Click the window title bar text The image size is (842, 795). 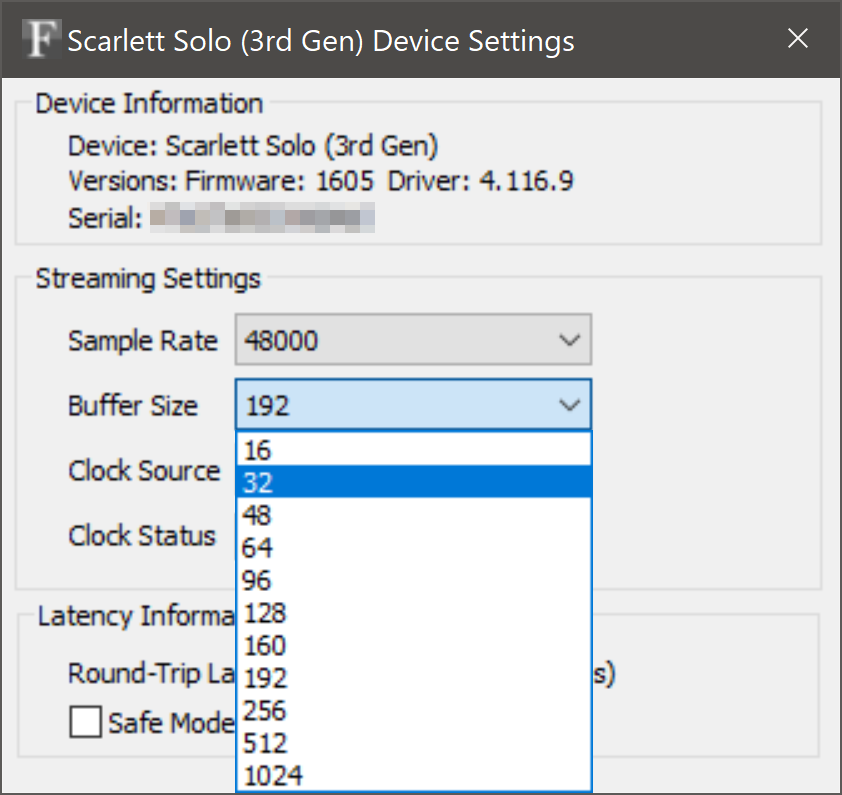(x=320, y=41)
